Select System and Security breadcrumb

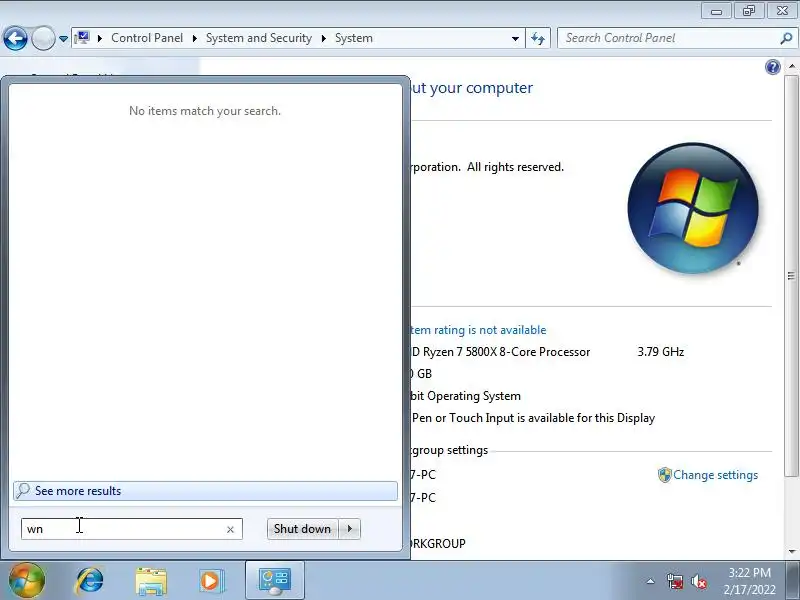pyautogui.click(x=259, y=38)
